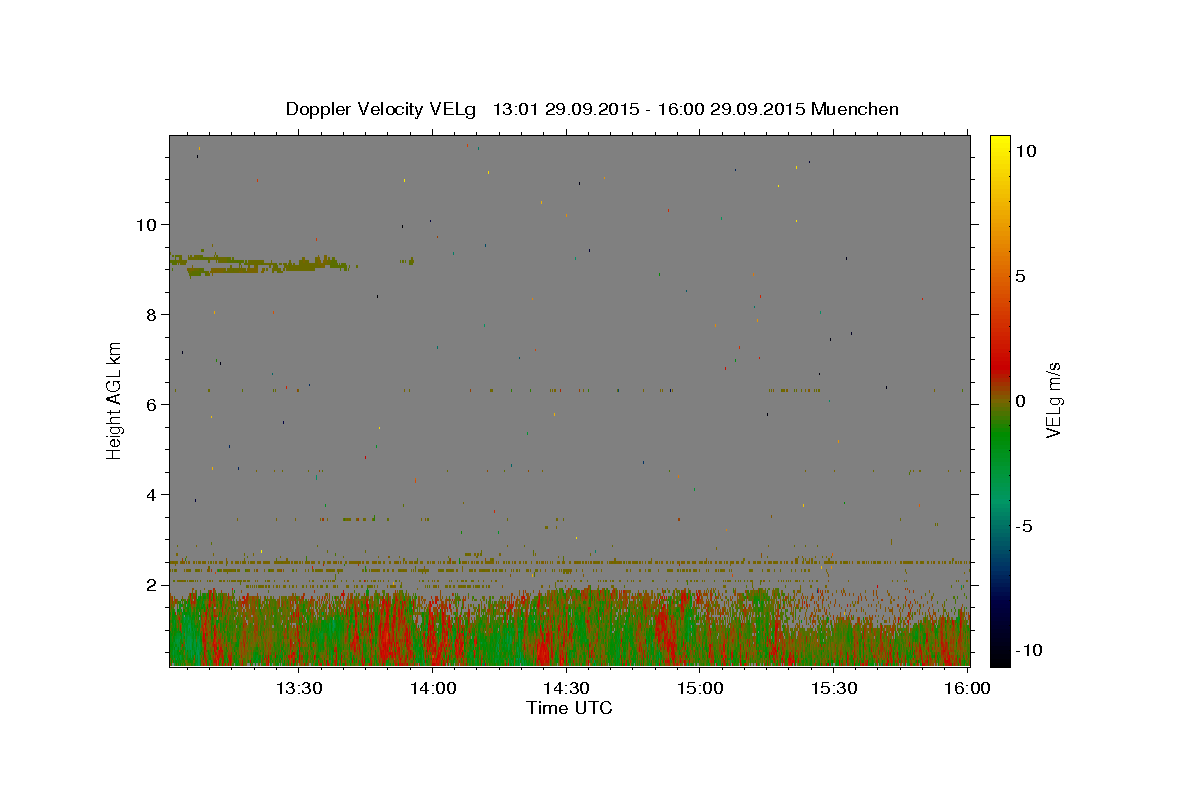Click the colorbar tick label 0

point(1019,401)
